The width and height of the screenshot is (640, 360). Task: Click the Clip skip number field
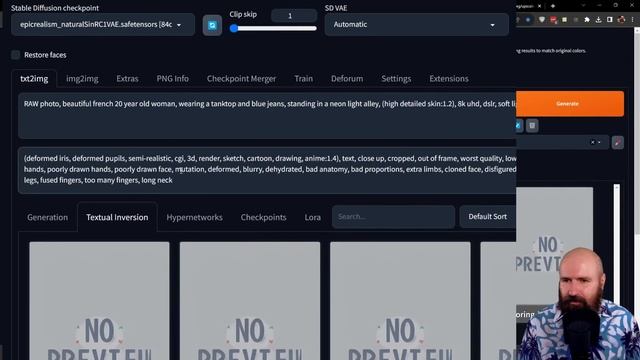click(x=294, y=16)
